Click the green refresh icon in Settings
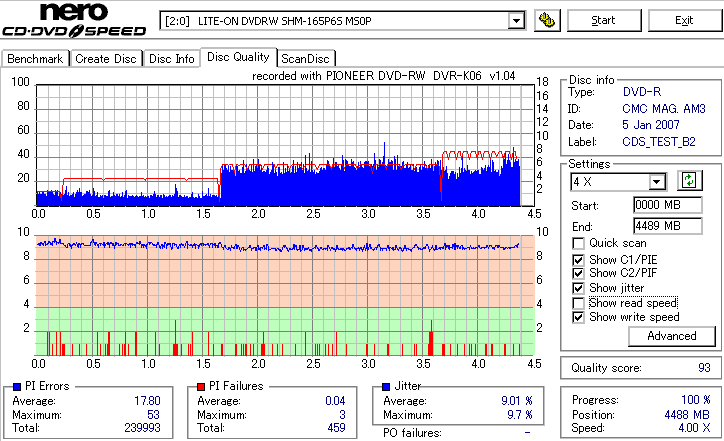This screenshot has height=441, width=724. point(689,180)
